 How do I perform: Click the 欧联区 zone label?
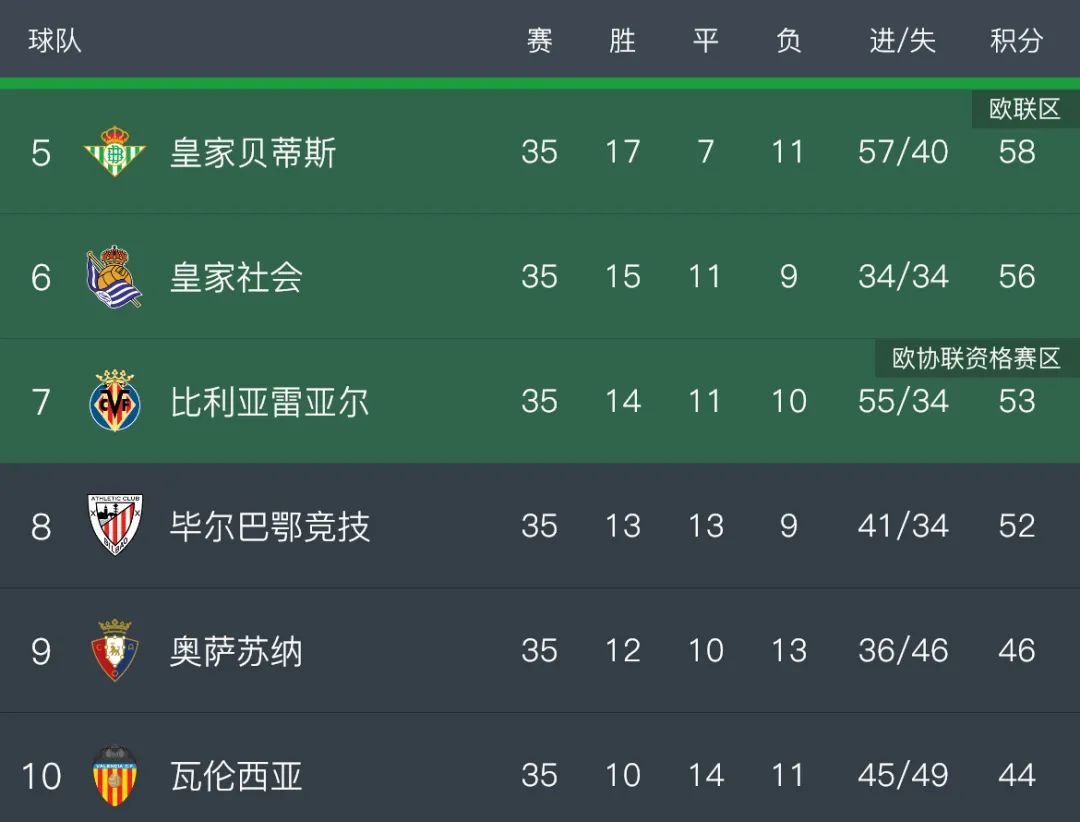click(x=1025, y=109)
